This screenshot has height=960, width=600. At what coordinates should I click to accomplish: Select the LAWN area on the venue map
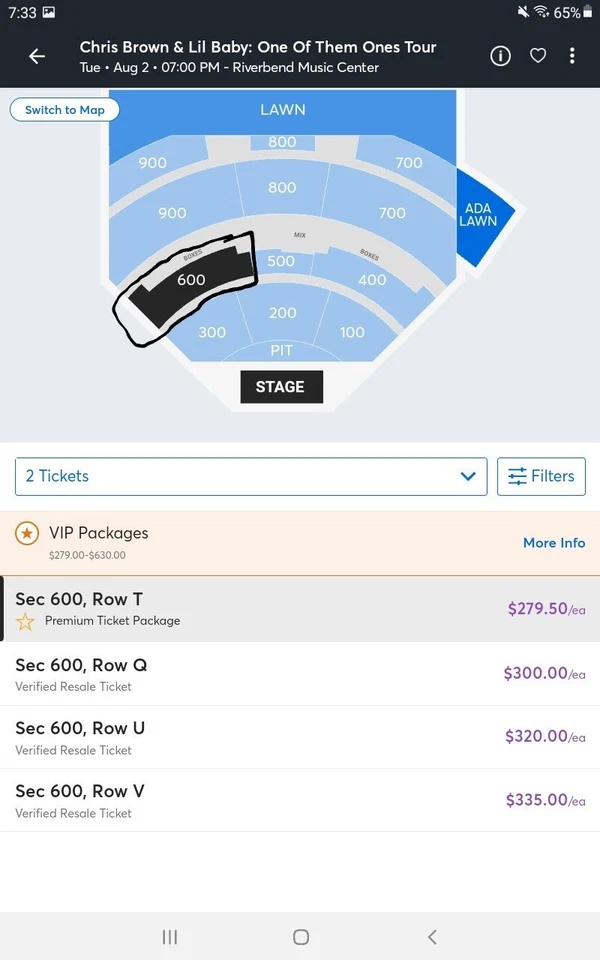[282, 110]
